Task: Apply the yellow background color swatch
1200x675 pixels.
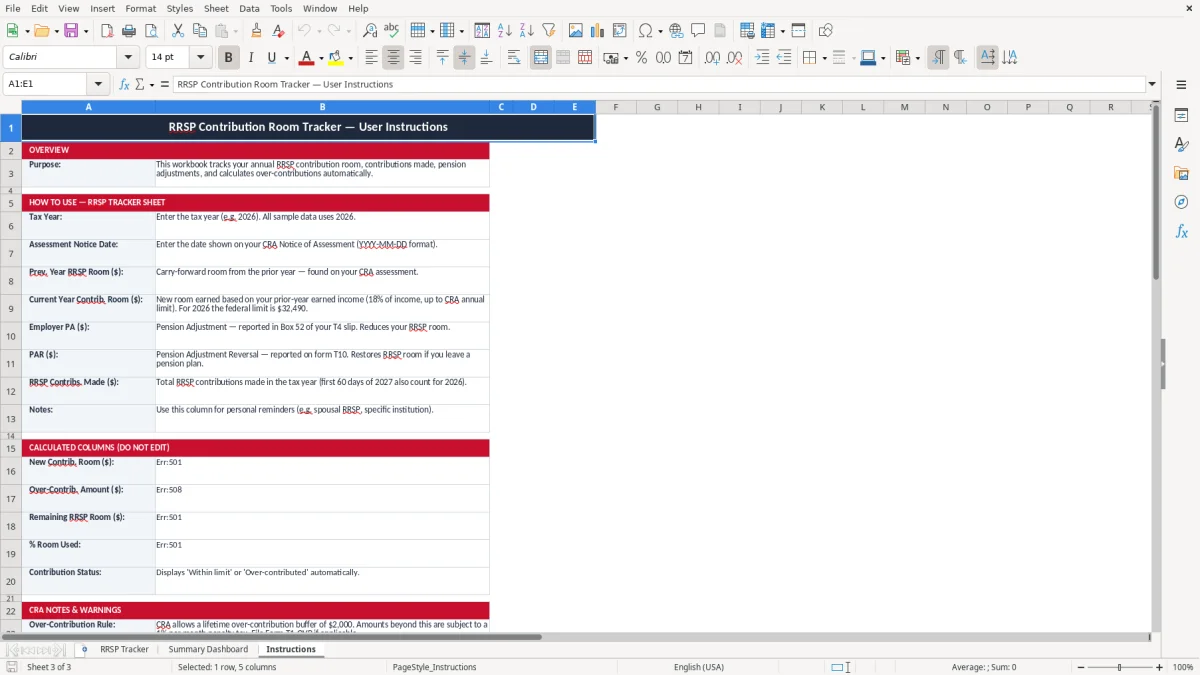Action: tap(336, 58)
